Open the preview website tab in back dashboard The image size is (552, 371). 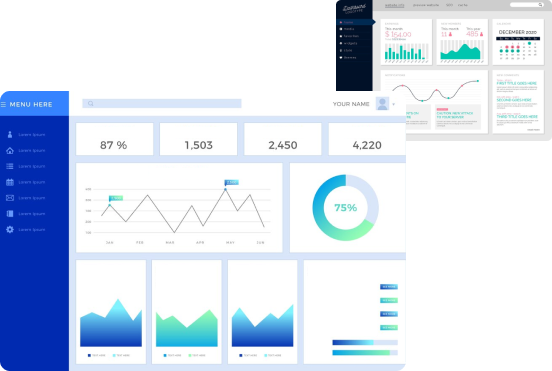pos(426,5)
